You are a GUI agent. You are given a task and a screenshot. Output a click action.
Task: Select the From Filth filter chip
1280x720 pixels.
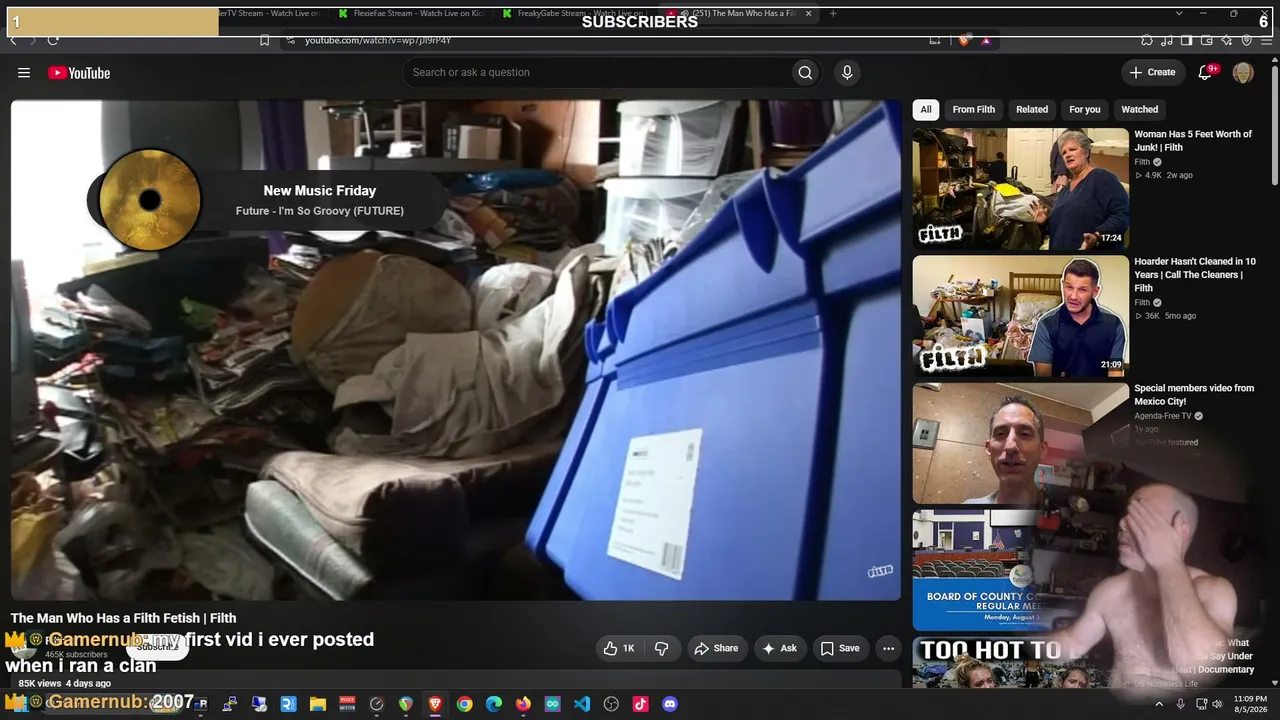tap(974, 109)
